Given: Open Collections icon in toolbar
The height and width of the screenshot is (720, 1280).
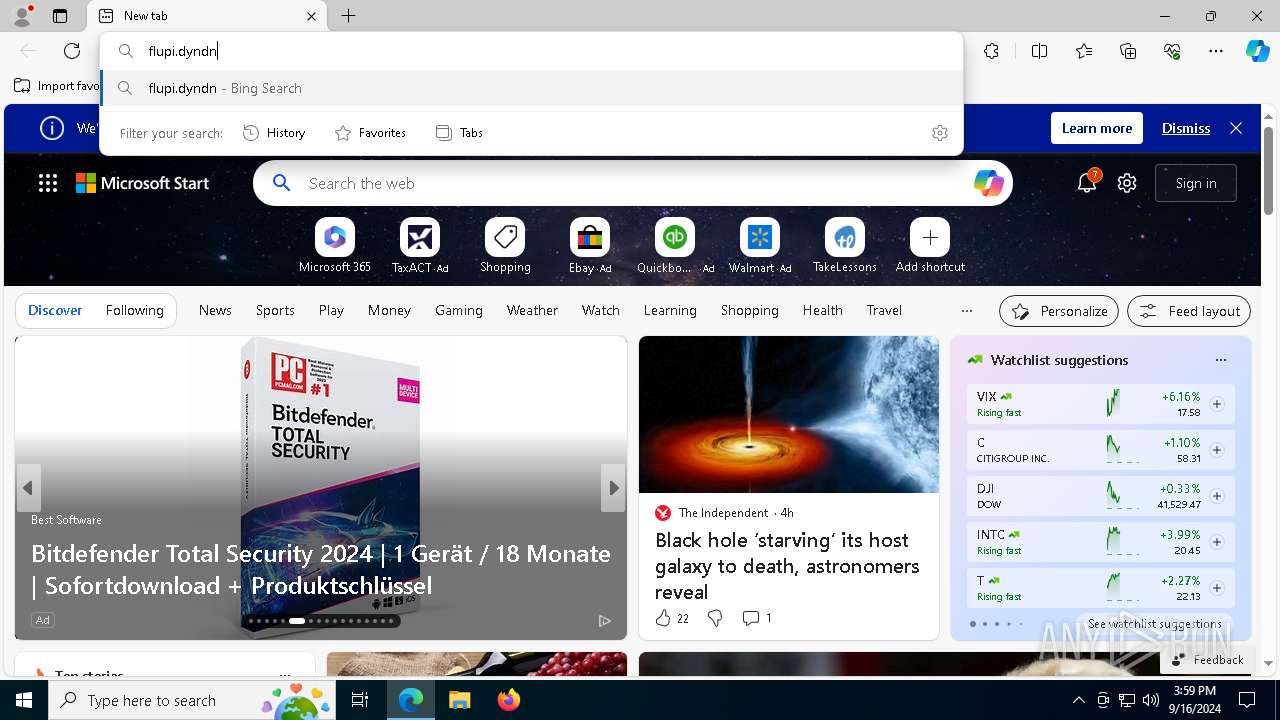Looking at the screenshot, I should (x=1128, y=51).
